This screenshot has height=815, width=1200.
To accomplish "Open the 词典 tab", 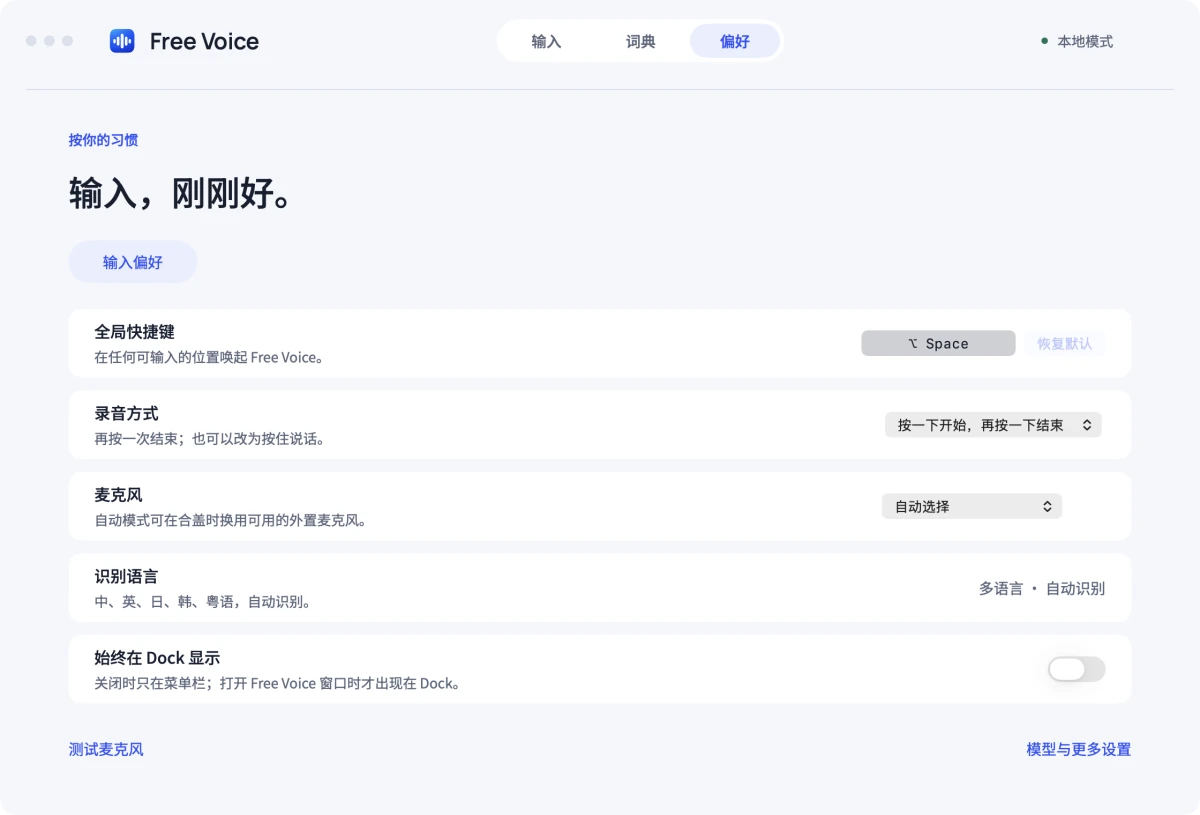I will coord(641,41).
